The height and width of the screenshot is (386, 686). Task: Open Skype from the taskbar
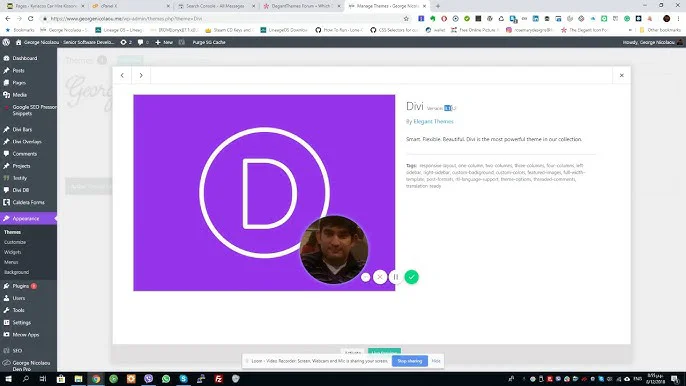[x=183, y=379]
